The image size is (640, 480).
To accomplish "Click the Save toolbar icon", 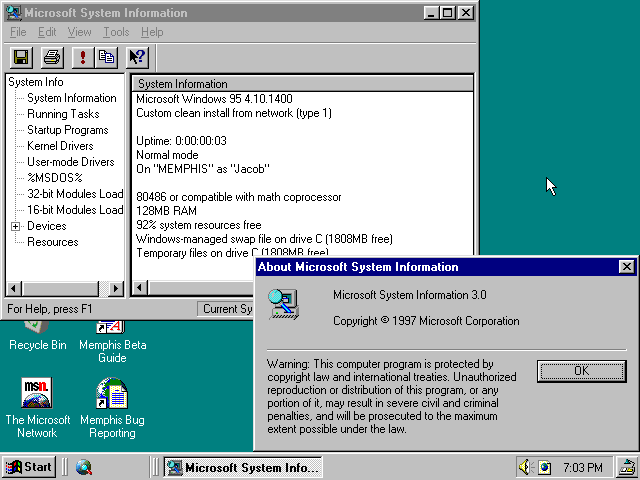I will tap(21, 57).
